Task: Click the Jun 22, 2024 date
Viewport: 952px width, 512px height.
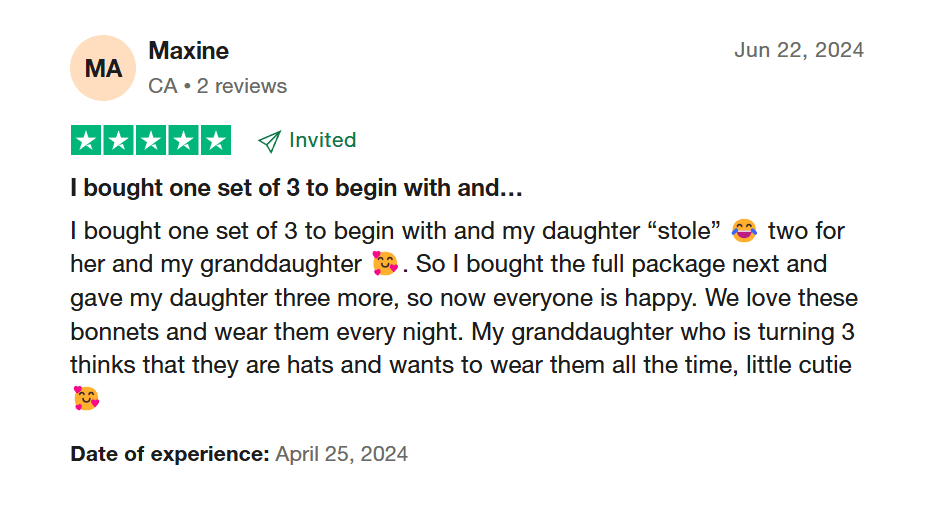Action: (x=799, y=50)
